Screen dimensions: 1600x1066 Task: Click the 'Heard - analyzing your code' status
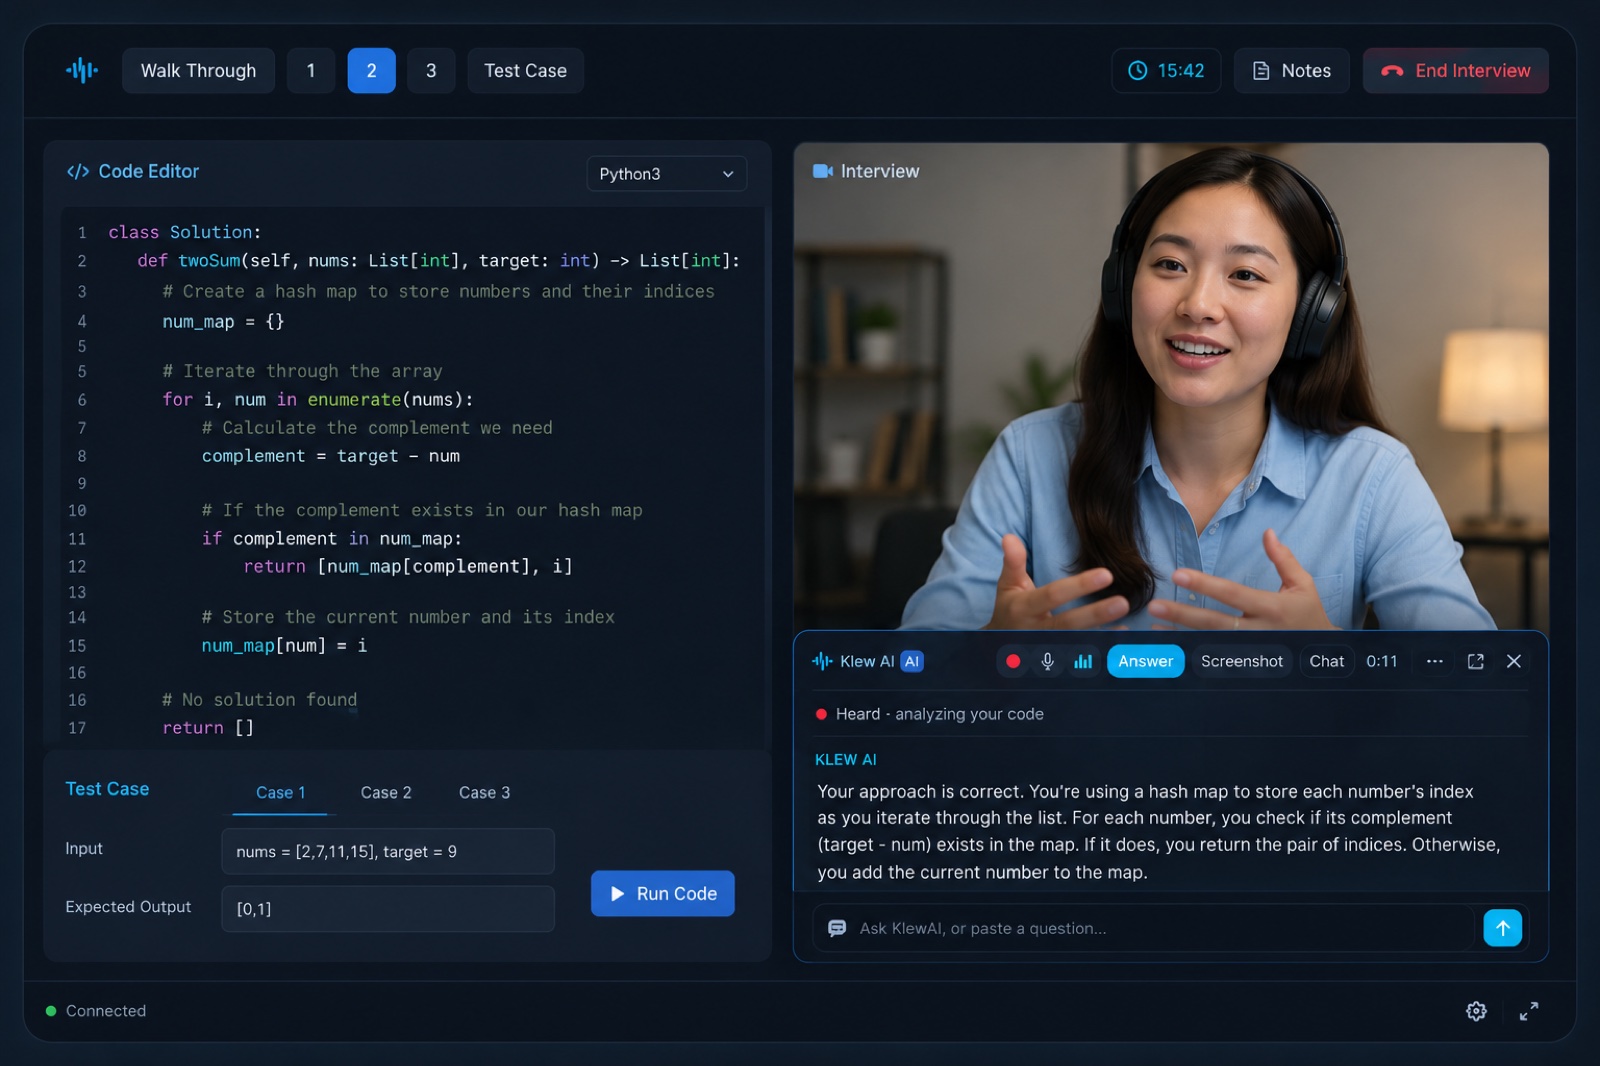[x=930, y=714]
